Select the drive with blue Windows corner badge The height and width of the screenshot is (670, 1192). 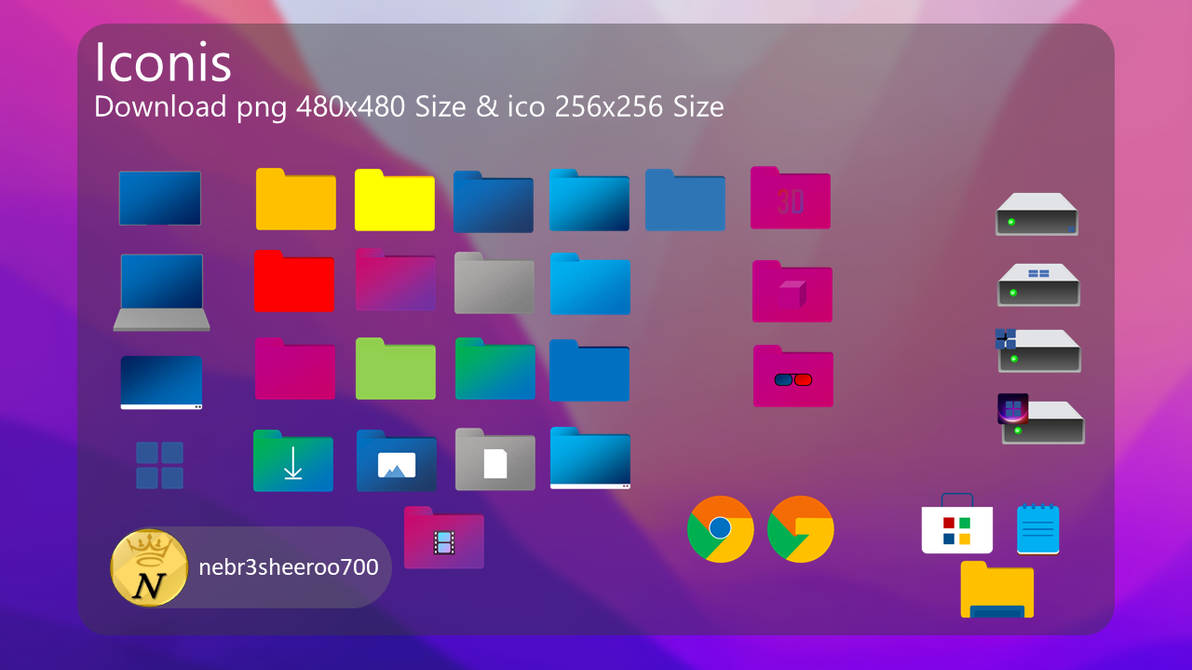pyautogui.click(x=1038, y=351)
